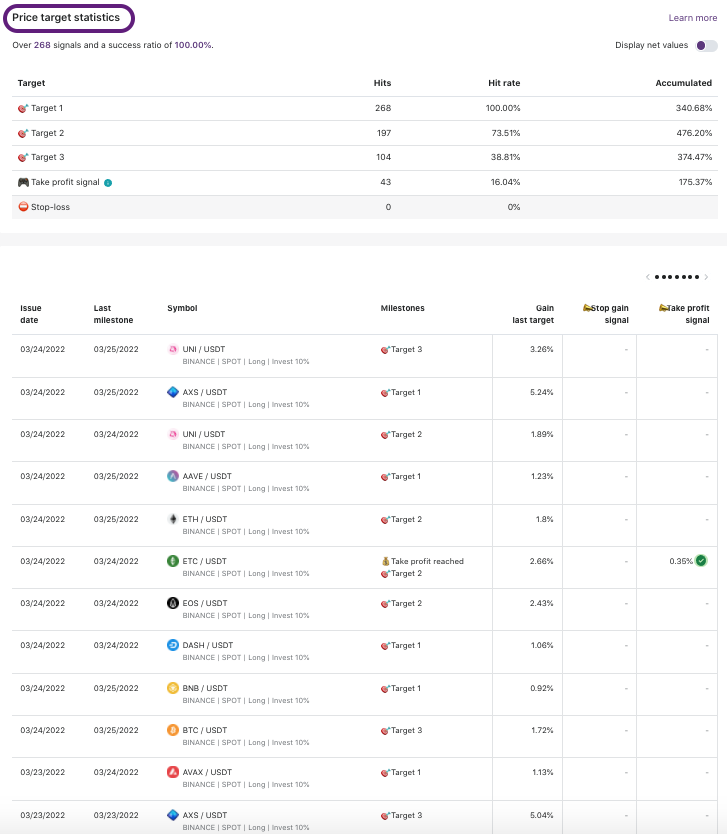Select the Price target statistics heading

point(66,18)
